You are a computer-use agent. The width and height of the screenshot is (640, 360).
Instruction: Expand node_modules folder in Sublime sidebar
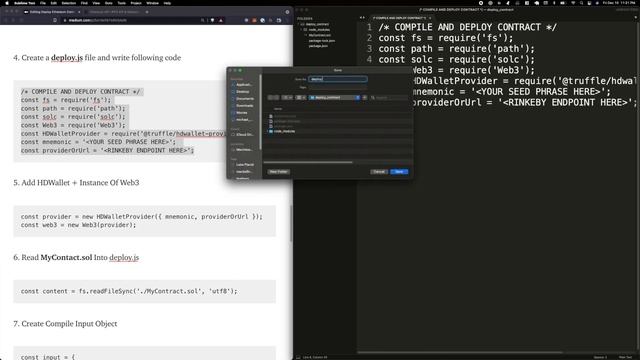tap(302, 30)
